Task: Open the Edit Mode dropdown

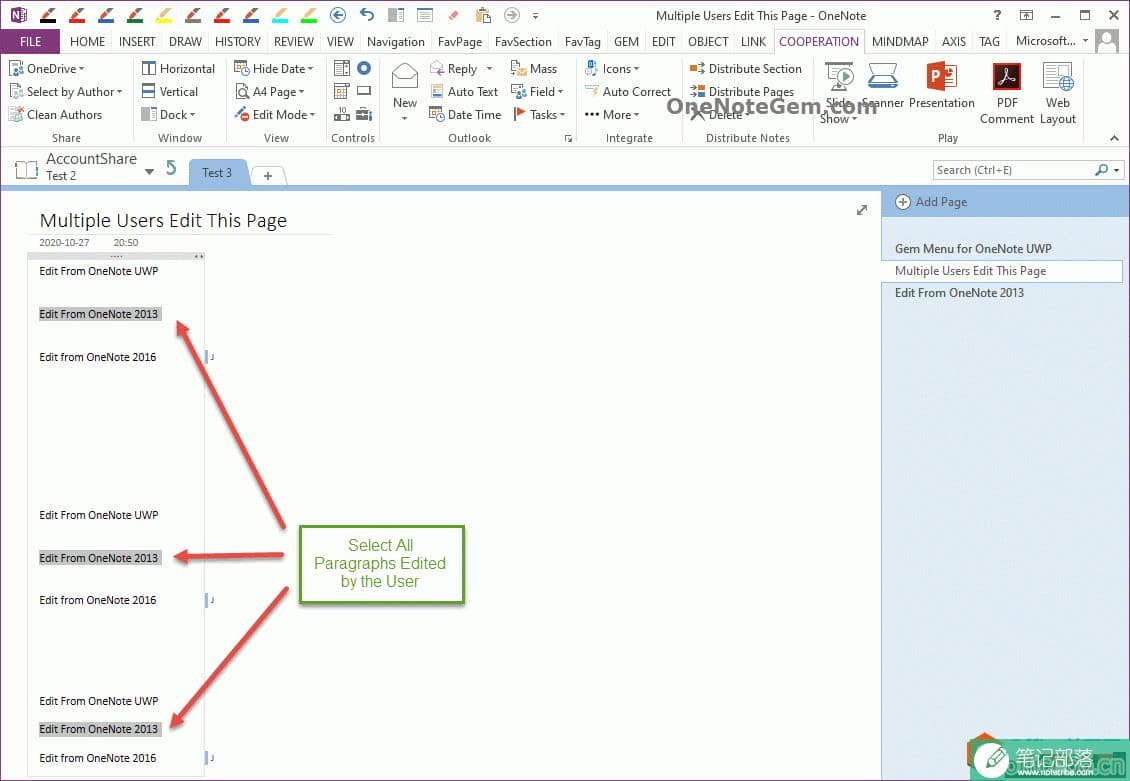Action: pos(275,115)
